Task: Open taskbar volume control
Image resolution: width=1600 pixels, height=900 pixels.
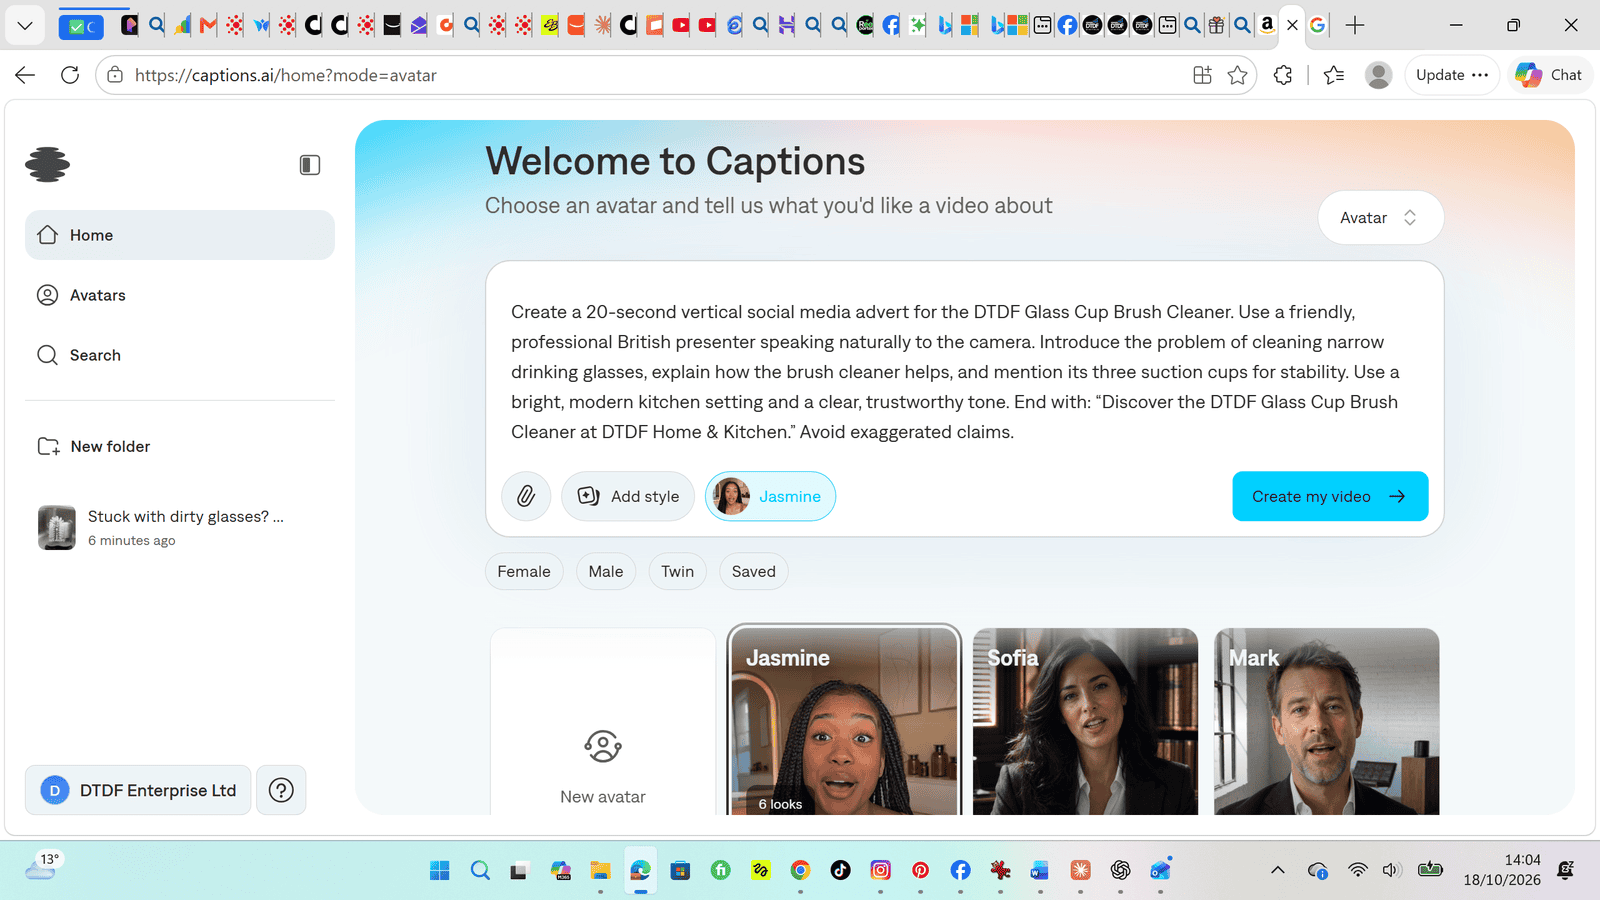Action: 1391,870
